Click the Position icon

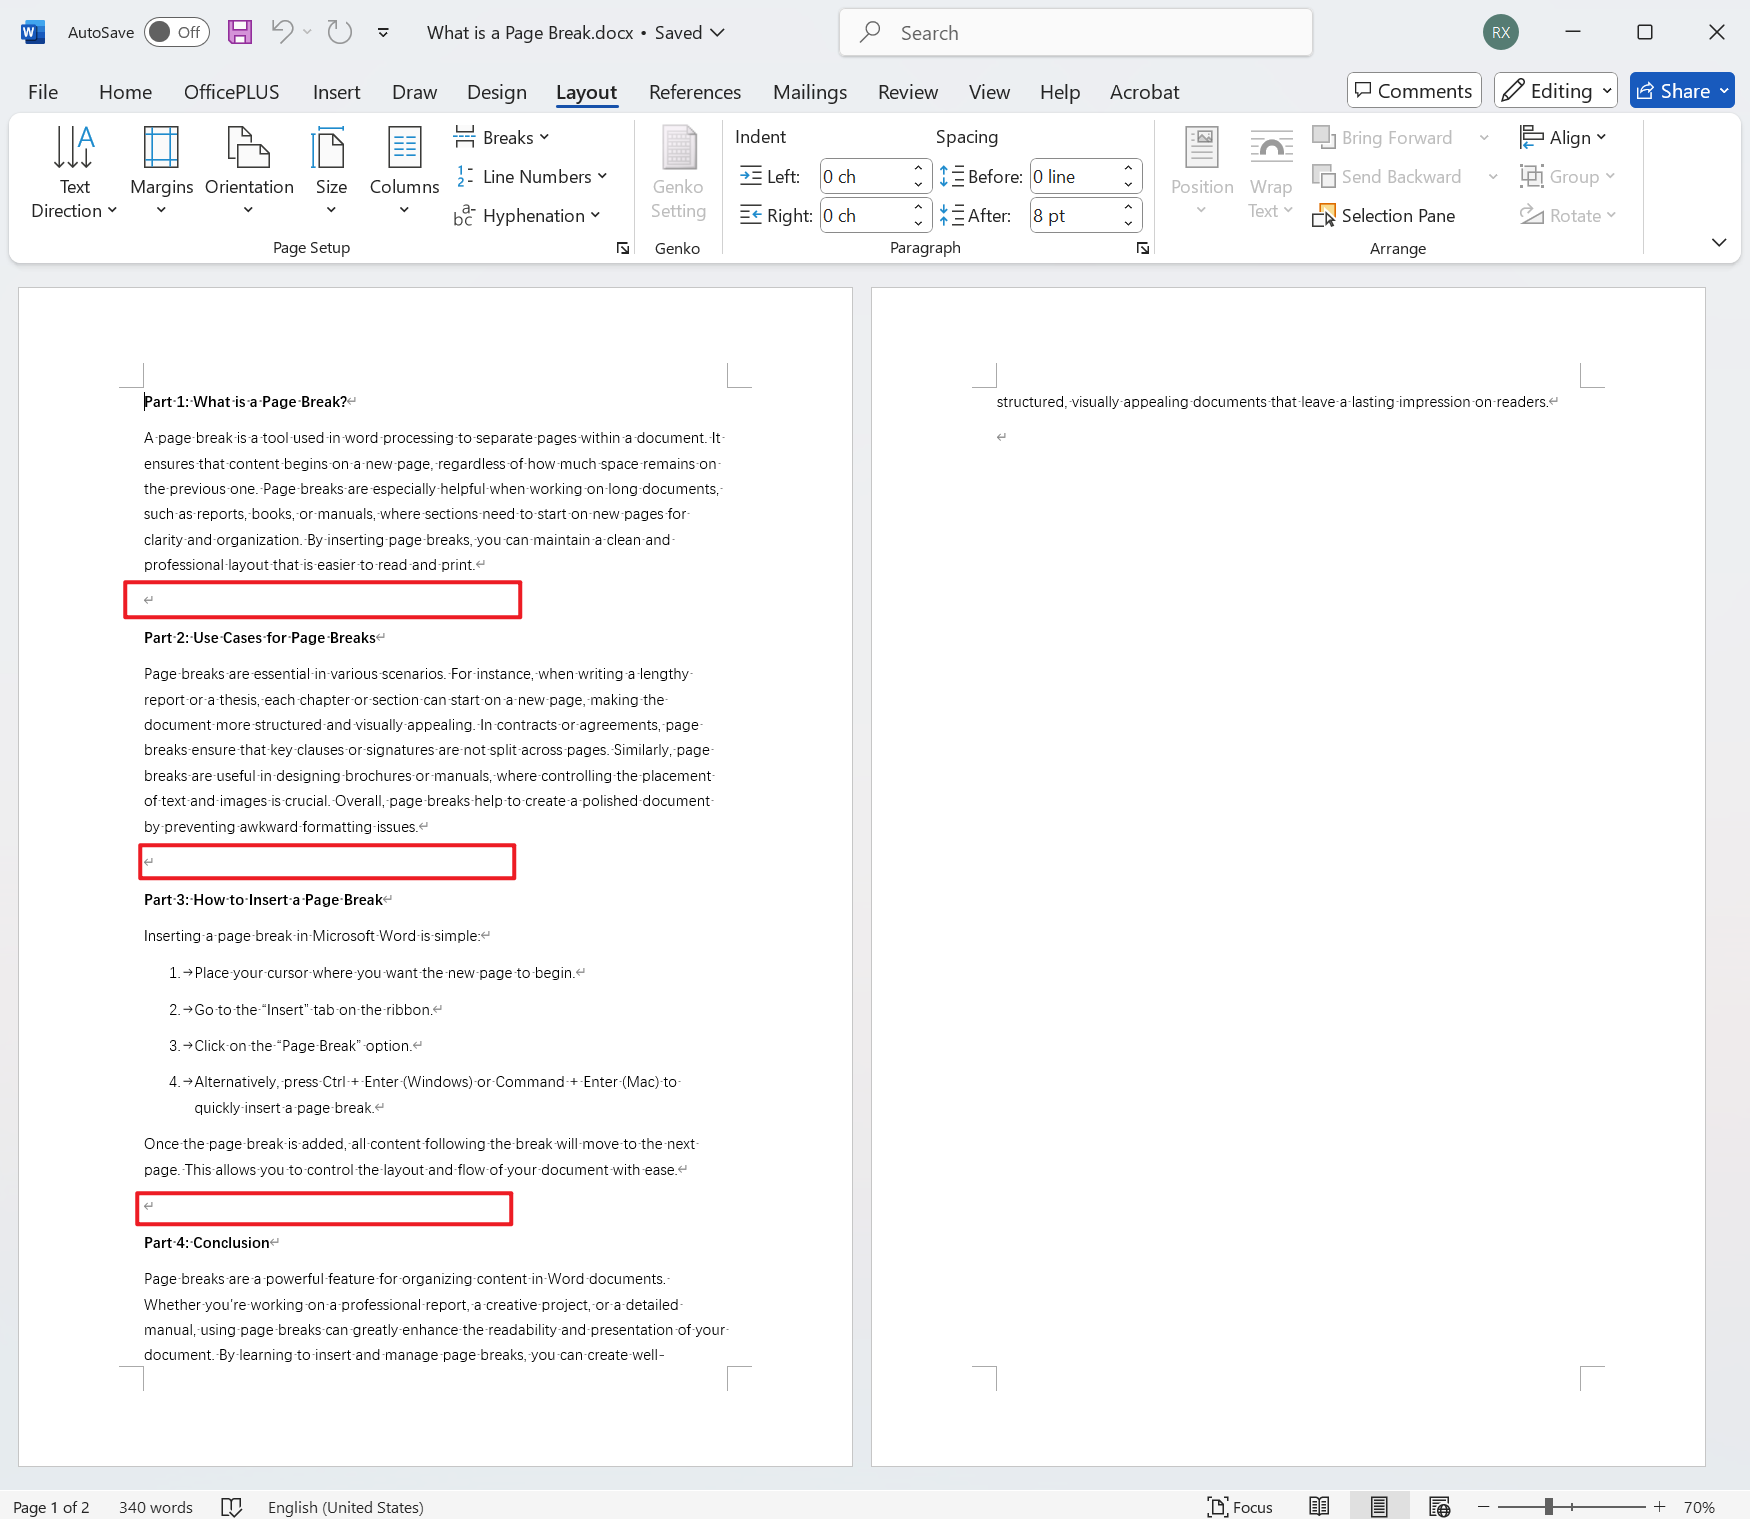click(x=1201, y=171)
